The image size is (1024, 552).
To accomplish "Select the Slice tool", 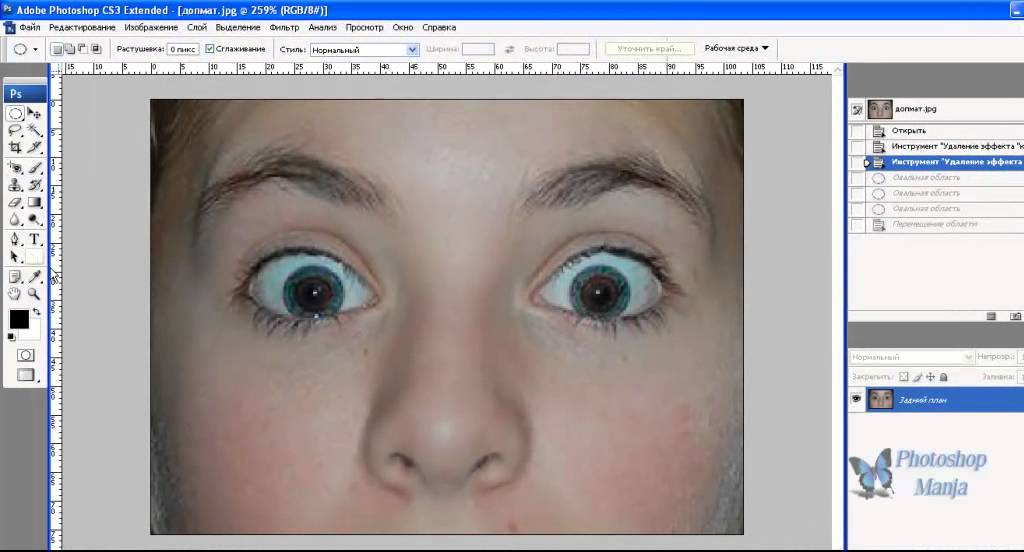I will (x=35, y=148).
